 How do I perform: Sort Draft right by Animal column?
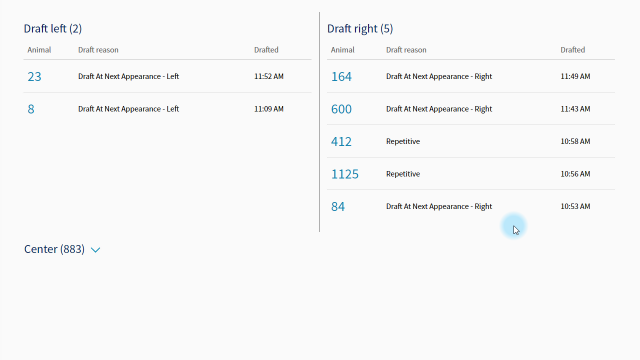(x=342, y=50)
